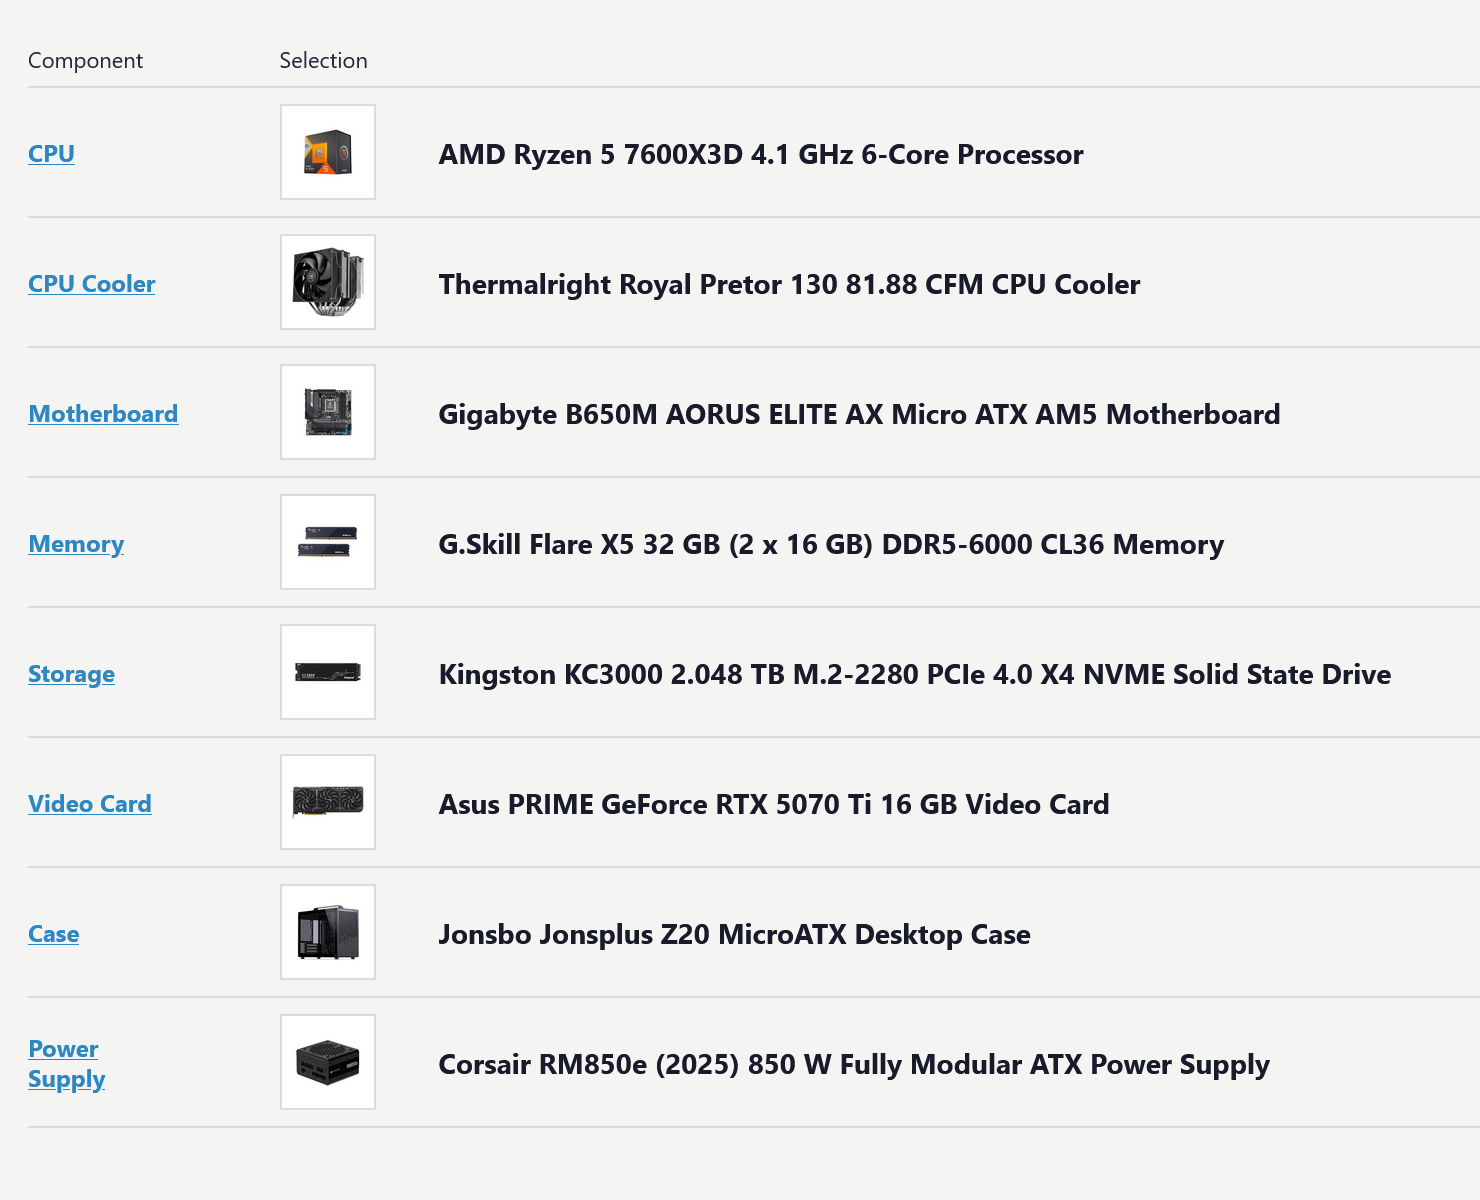Click G.Skill Flare X5 32 GB name
Screen dimensions: 1480x1200
pos(831,545)
